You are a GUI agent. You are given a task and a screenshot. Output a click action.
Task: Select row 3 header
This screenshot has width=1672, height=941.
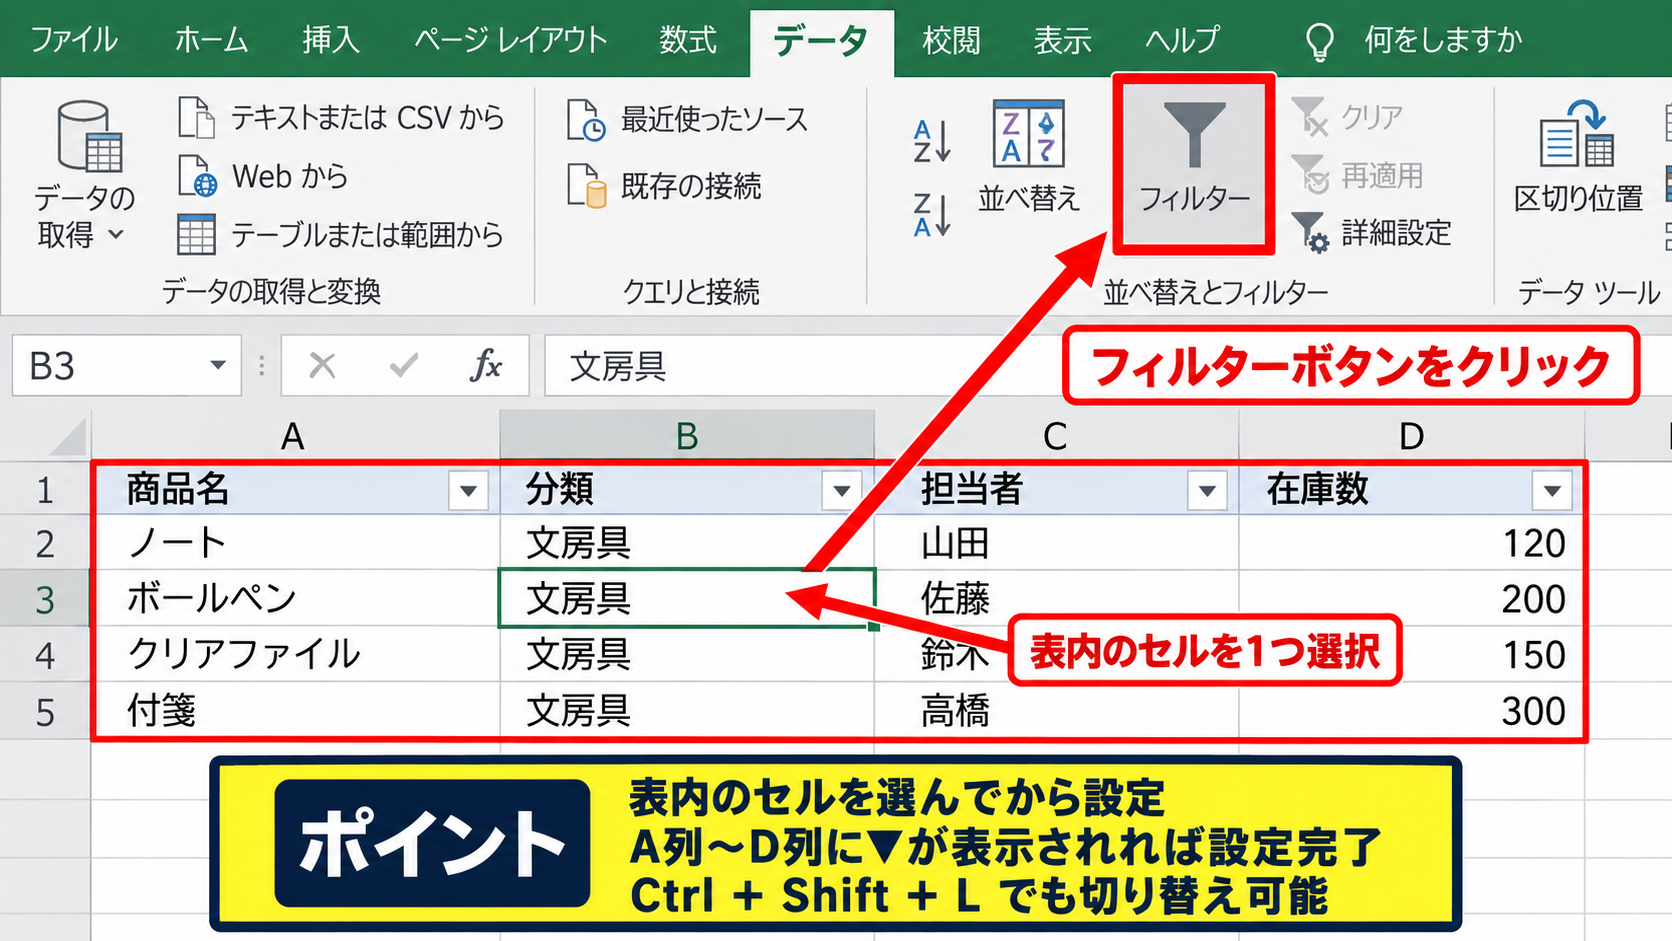coord(45,599)
